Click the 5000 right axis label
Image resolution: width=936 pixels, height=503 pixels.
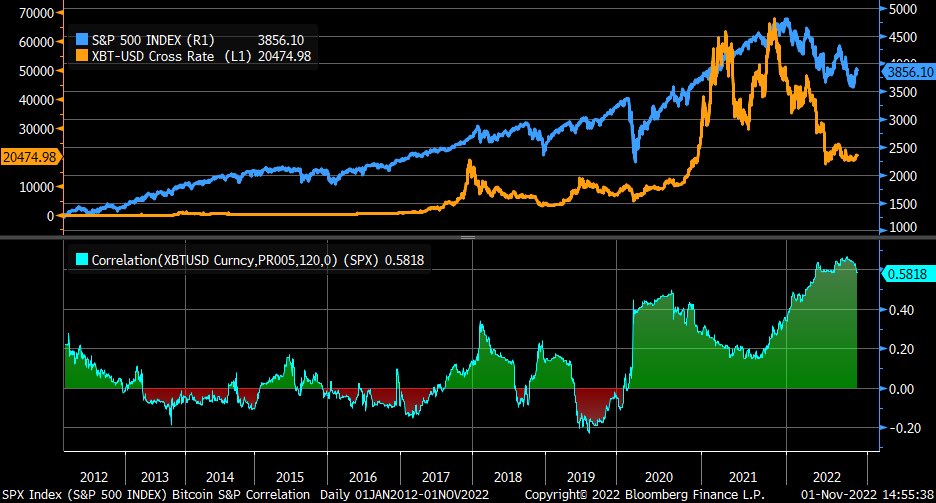point(903,9)
